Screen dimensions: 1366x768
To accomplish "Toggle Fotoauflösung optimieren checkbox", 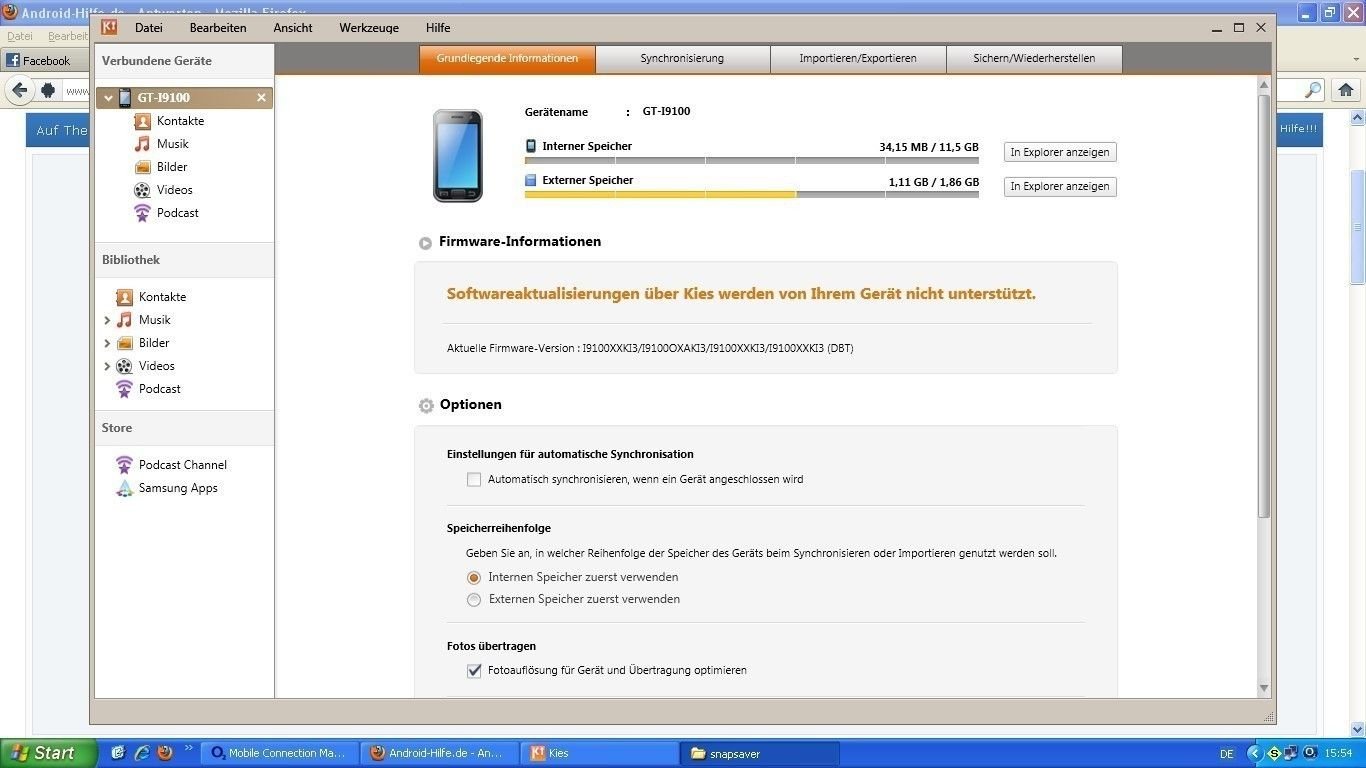I will point(474,671).
